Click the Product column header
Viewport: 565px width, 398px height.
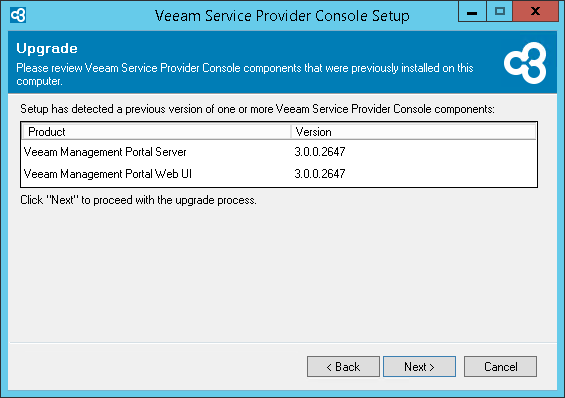[156, 132]
